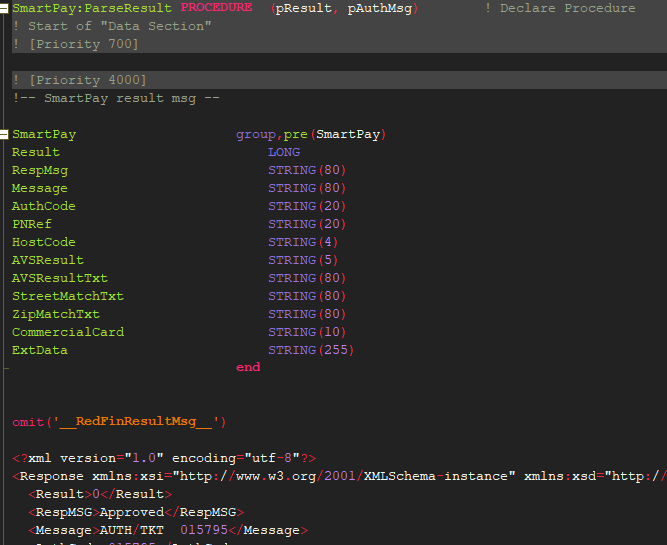Place cursor on pAuthMsg parameter
Viewport: 667px width, 545px height.
(382, 8)
